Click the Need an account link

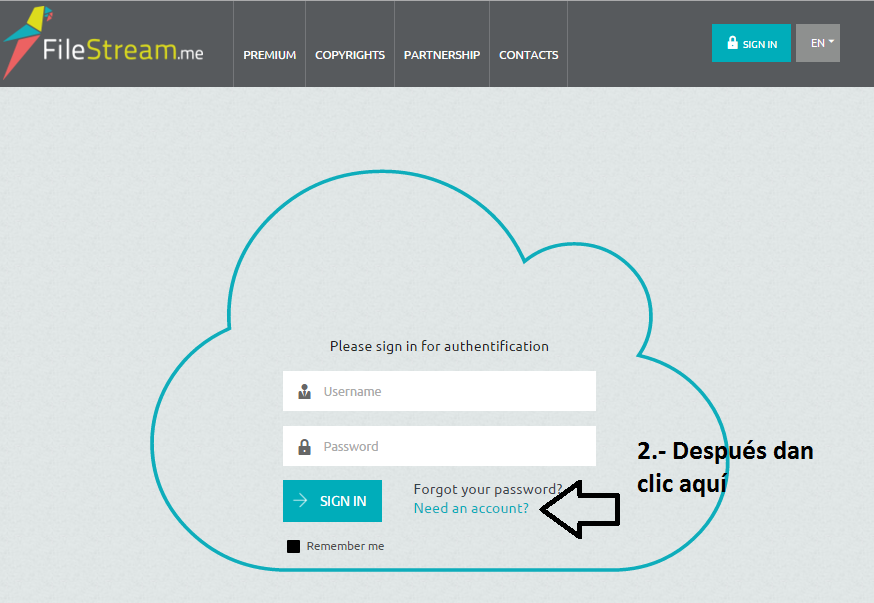pyautogui.click(x=470, y=508)
